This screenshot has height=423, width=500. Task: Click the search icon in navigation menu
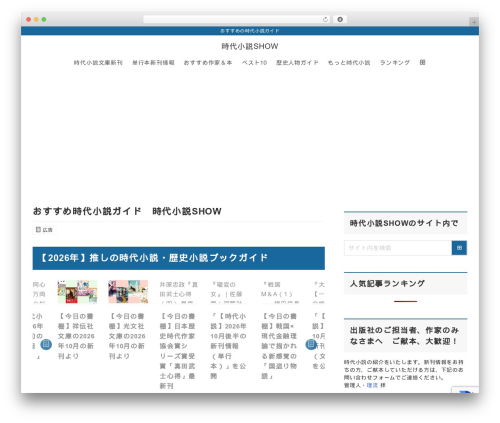[422, 62]
